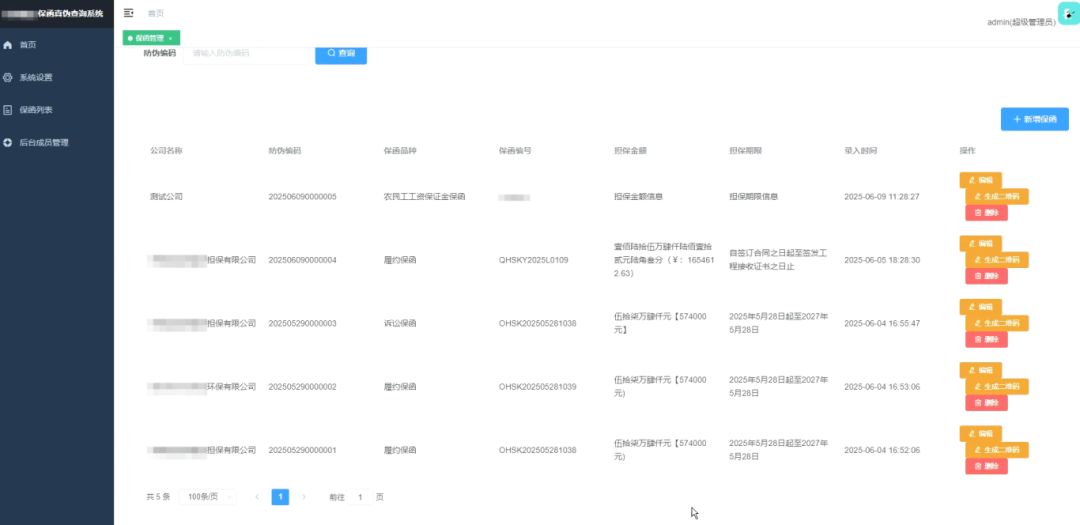
Task: Click the blue 查询 search button
Action: pyautogui.click(x=341, y=53)
